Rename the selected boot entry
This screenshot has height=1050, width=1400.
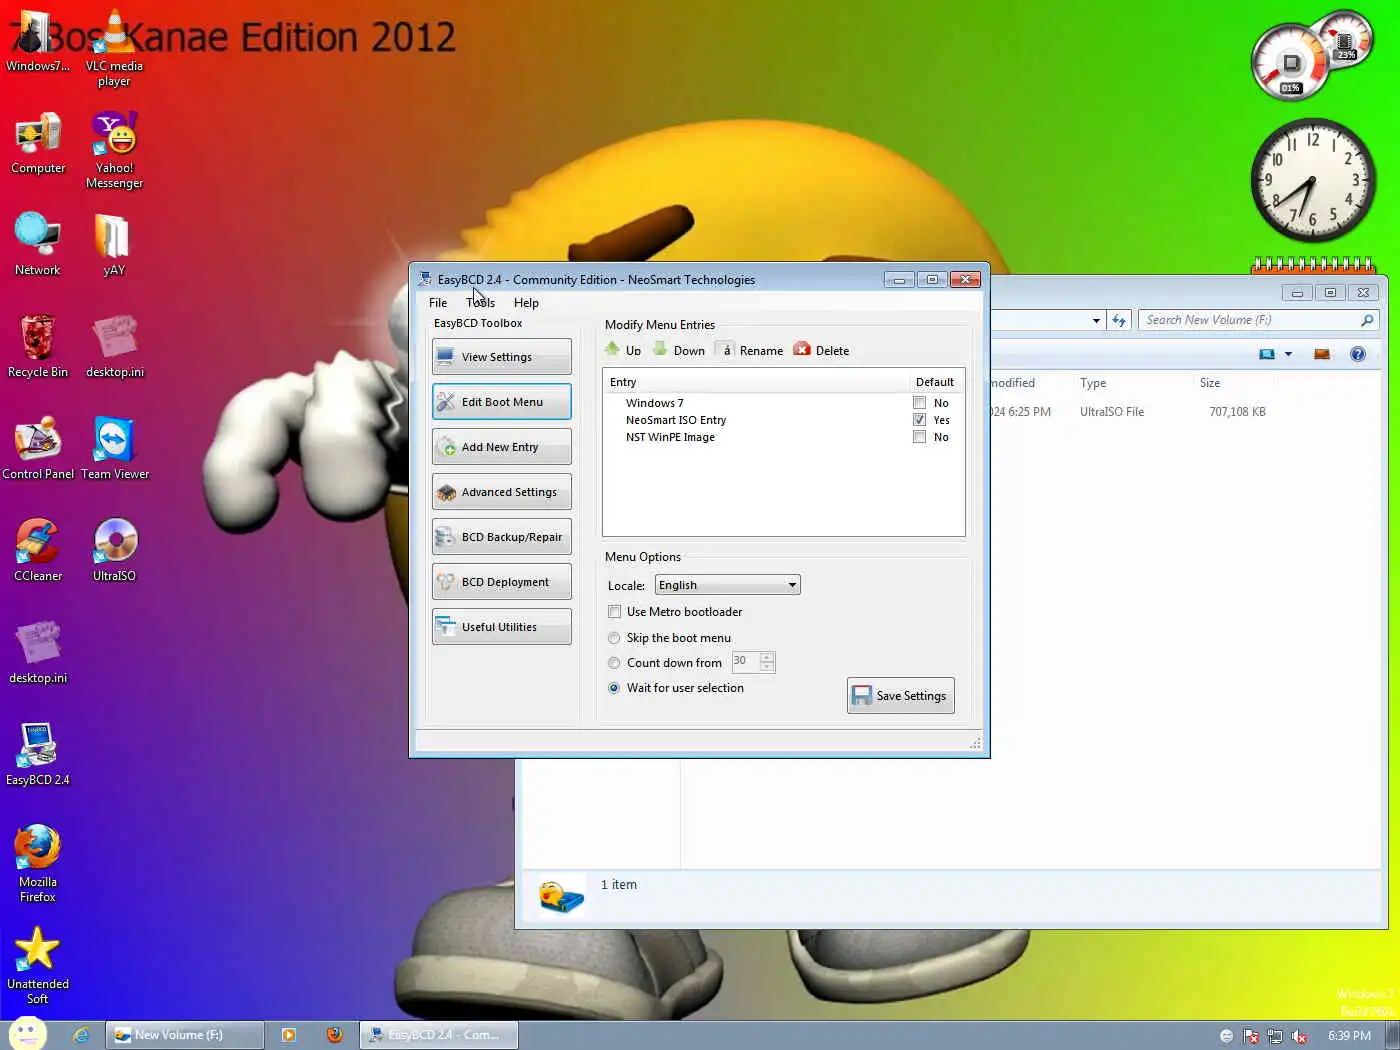(x=750, y=350)
